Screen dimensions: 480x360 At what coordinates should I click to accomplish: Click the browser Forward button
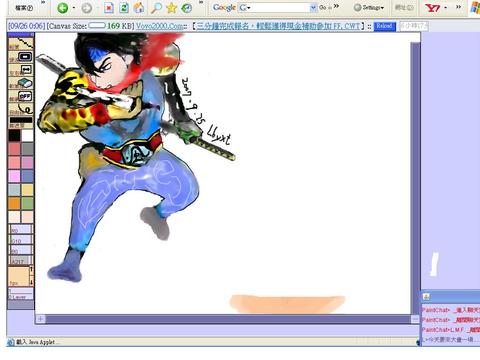coord(86,8)
